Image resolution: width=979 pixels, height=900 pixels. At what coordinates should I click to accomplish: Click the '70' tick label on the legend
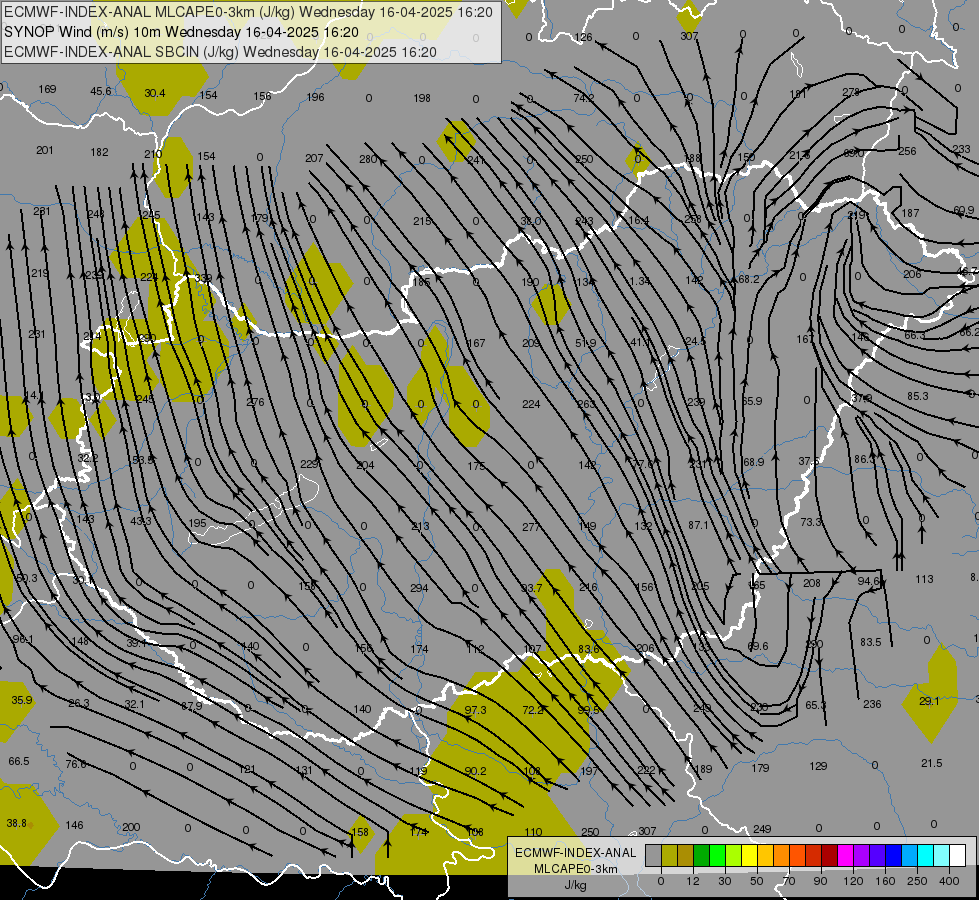789,881
